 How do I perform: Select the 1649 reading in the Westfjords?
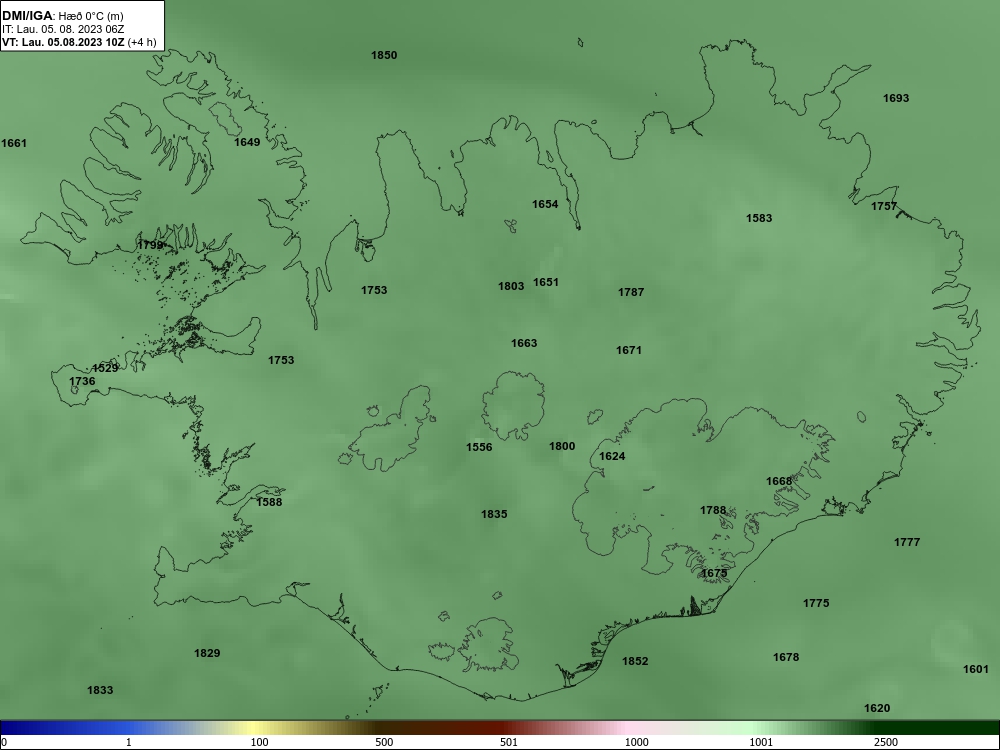point(247,142)
